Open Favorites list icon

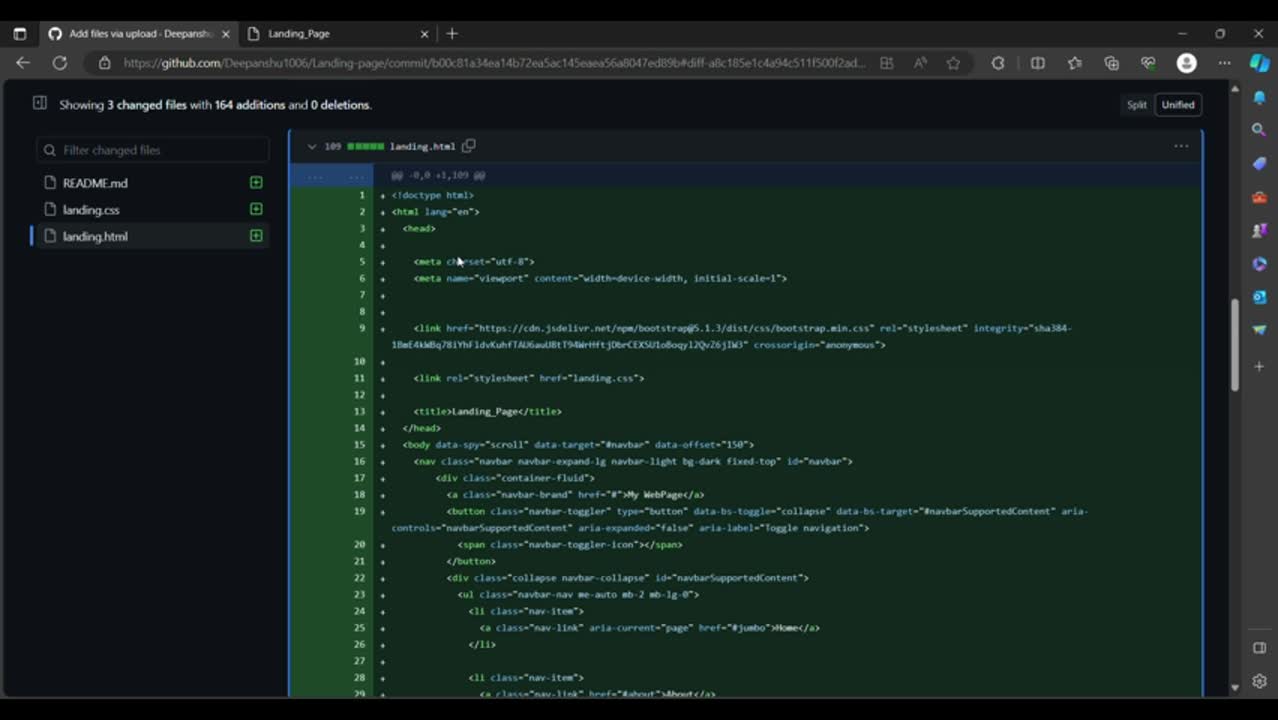tap(1075, 63)
